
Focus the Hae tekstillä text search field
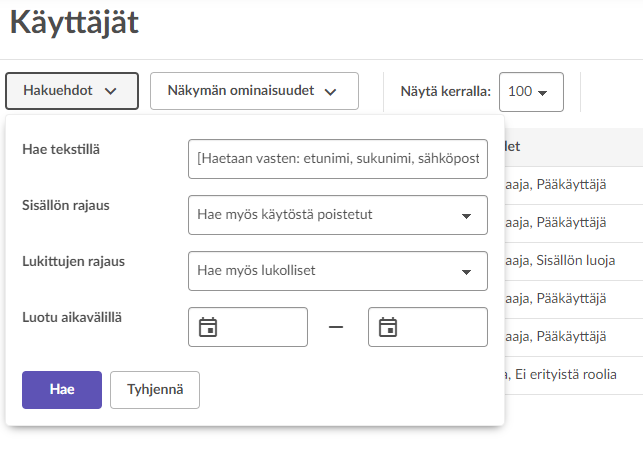click(337, 159)
